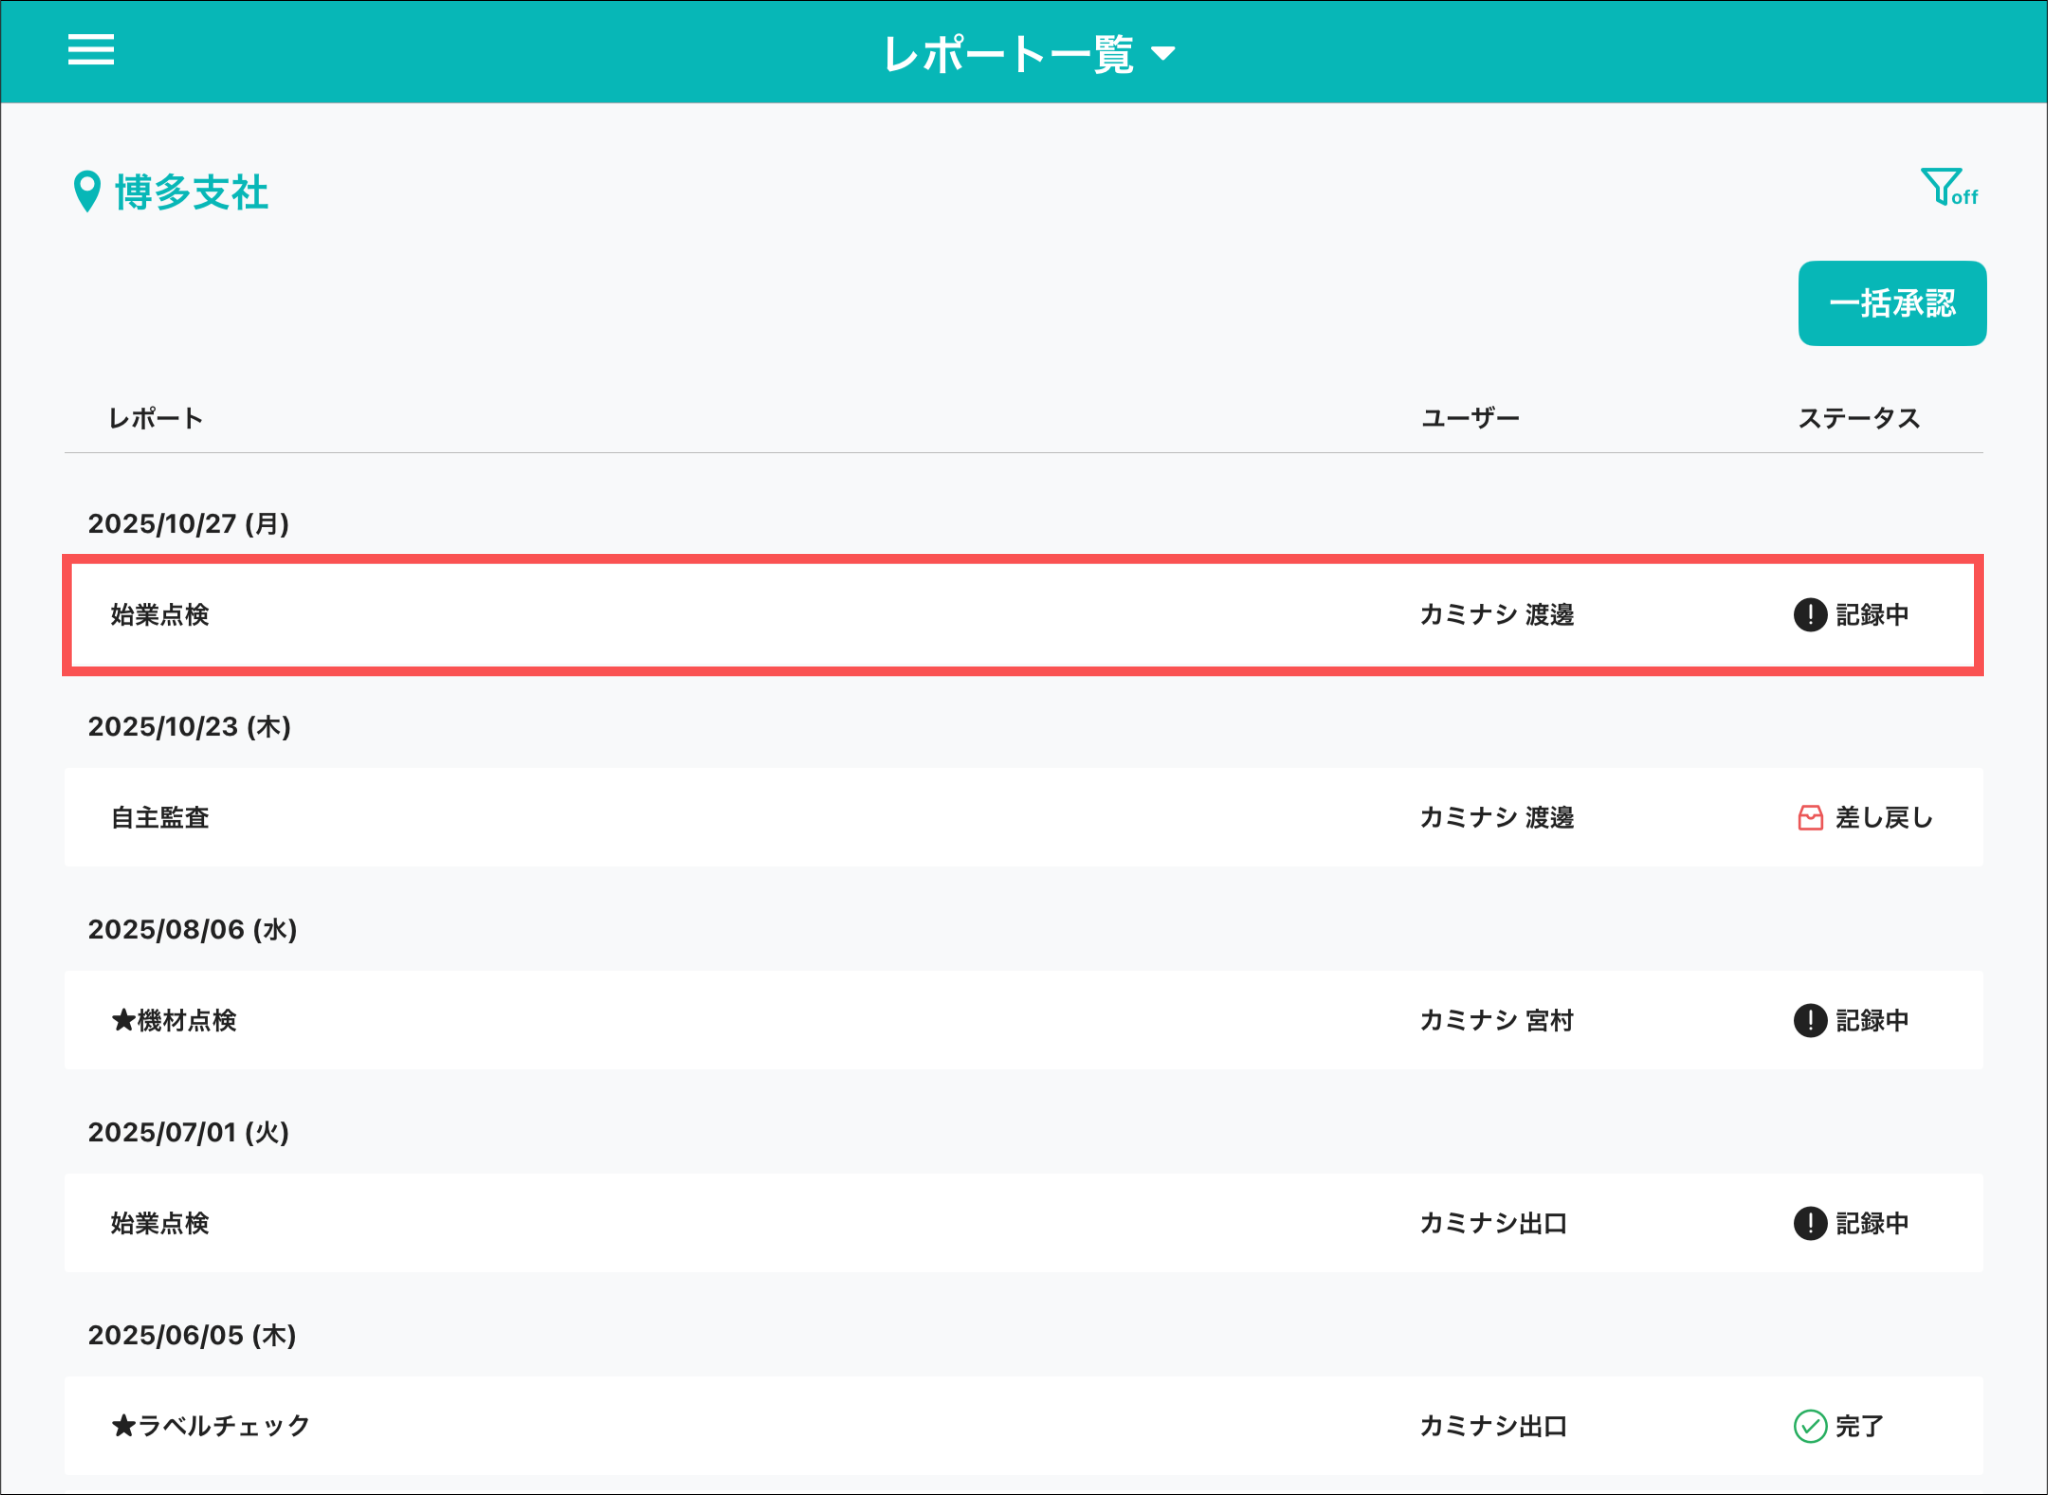
Task: Click the 差し戻し inbox icon
Action: click(x=1809, y=818)
